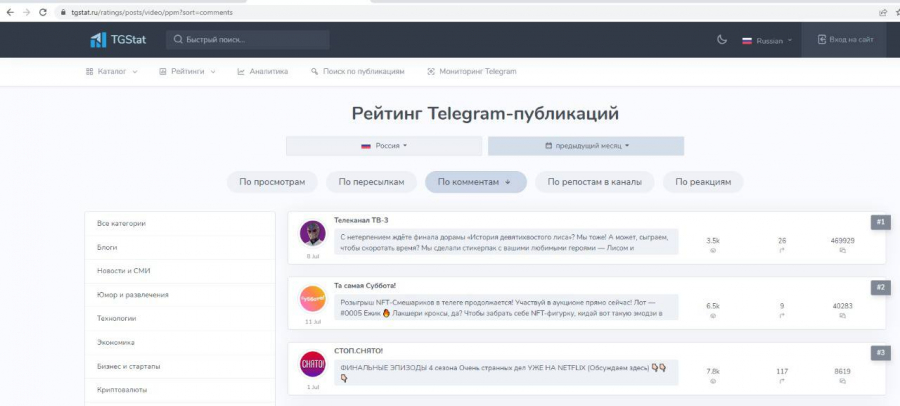
Task: Select 'Все категории' in sidebar
Action: pos(180,223)
